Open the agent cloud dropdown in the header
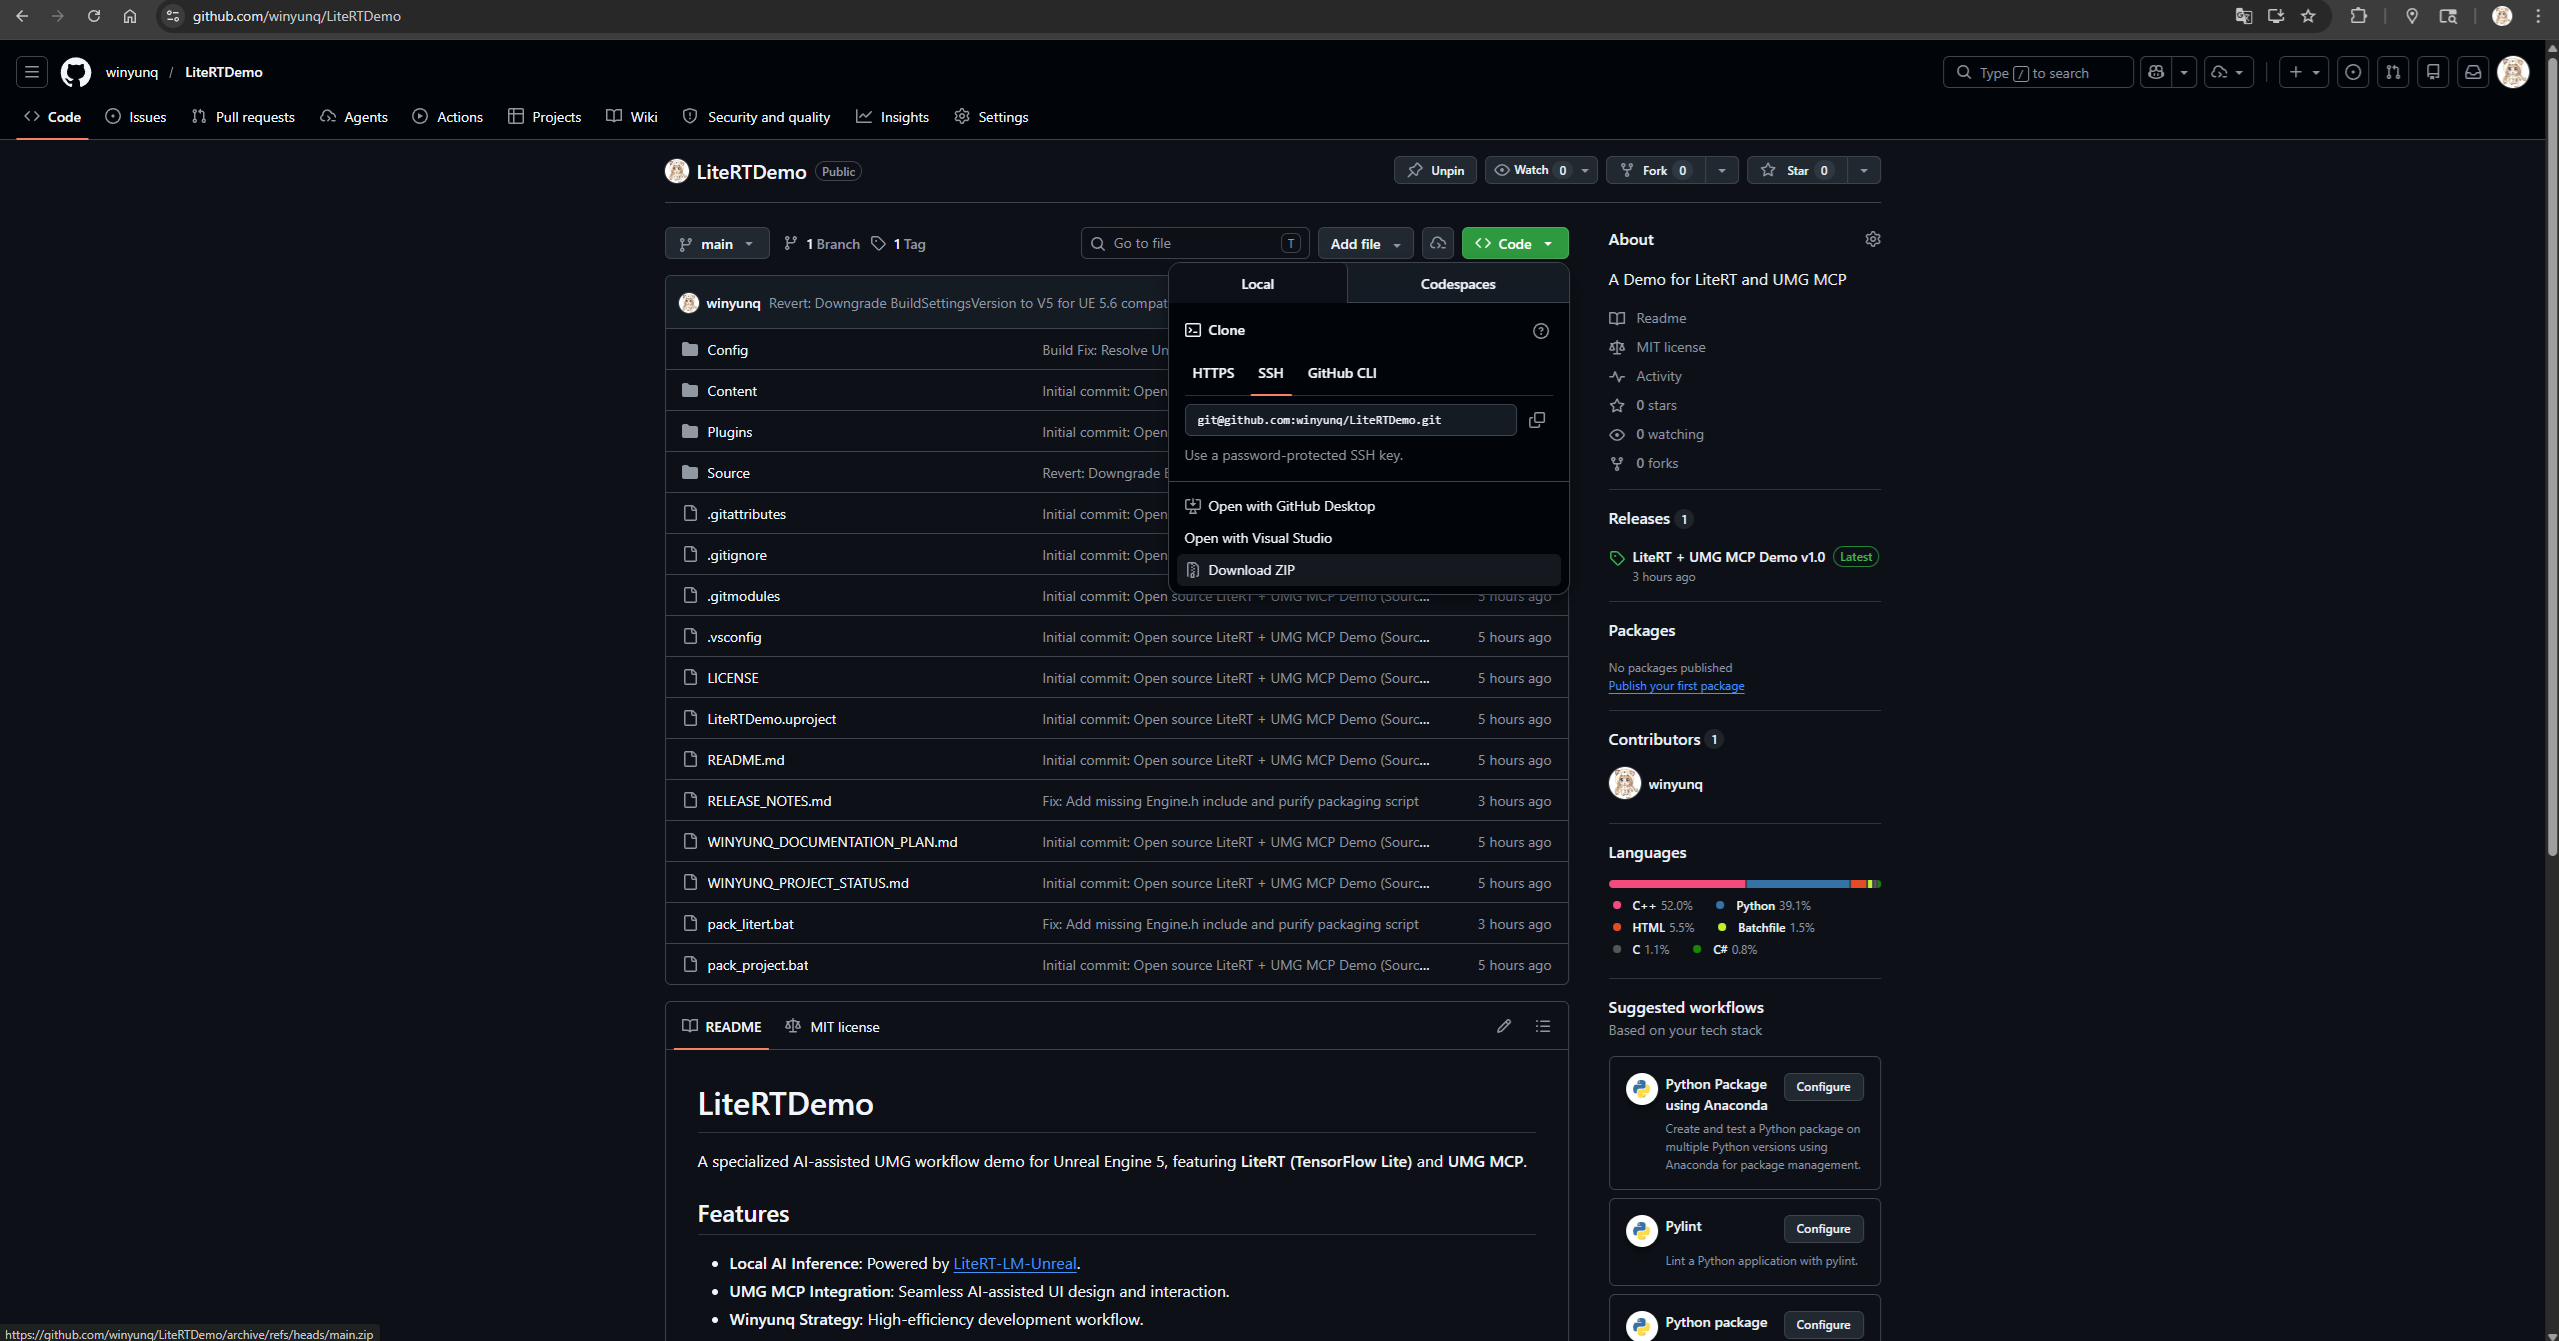 coord(2229,72)
